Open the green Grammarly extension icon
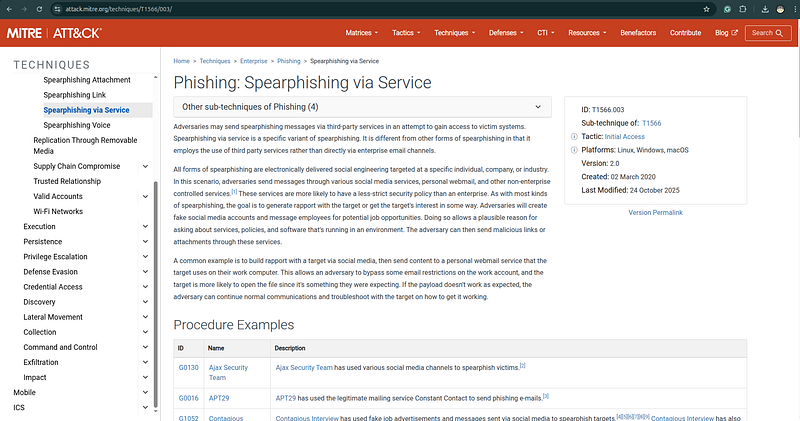Viewport: 800px width, 421px height. (728, 9)
